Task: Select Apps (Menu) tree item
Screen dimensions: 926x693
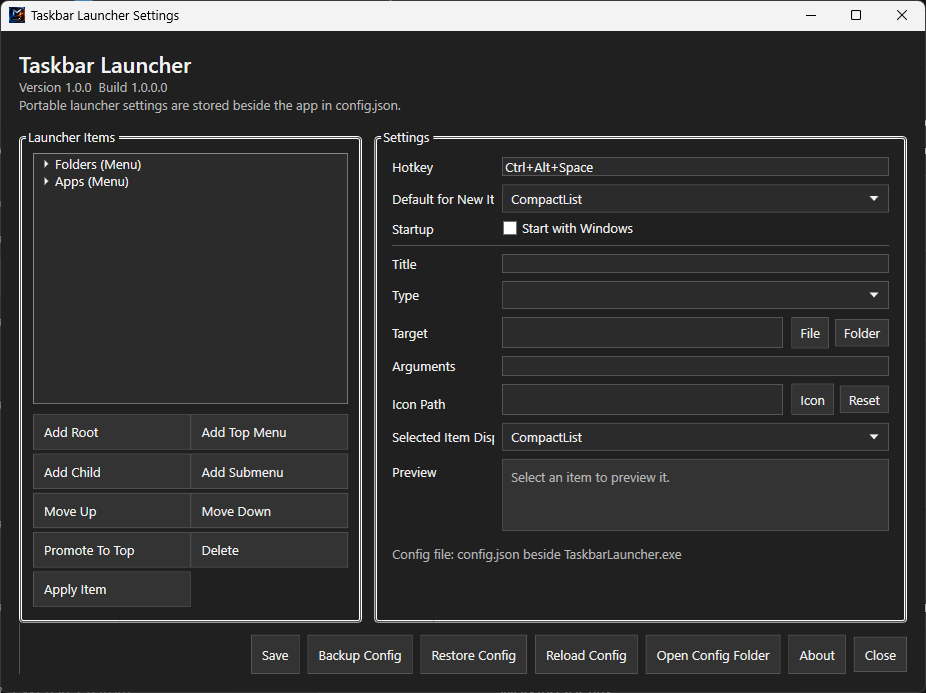Action: tap(92, 181)
